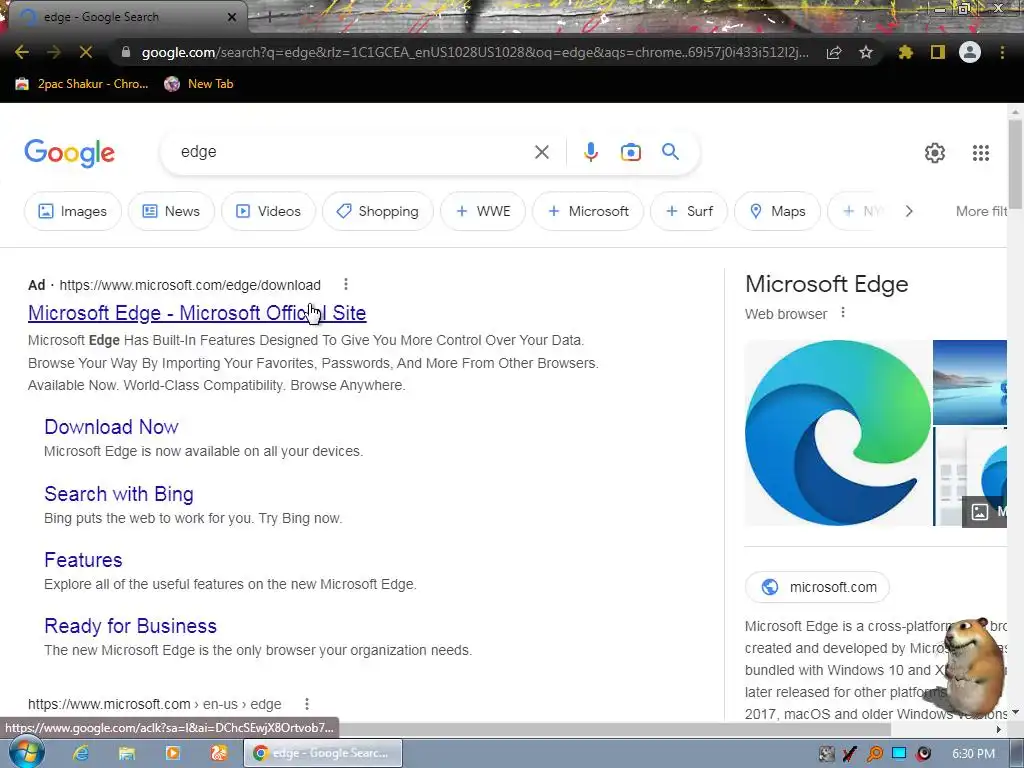Viewport: 1024px width, 768px height.
Task: Open Microsoft Edge panel's three-dot menu
Action: pos(843,313)
